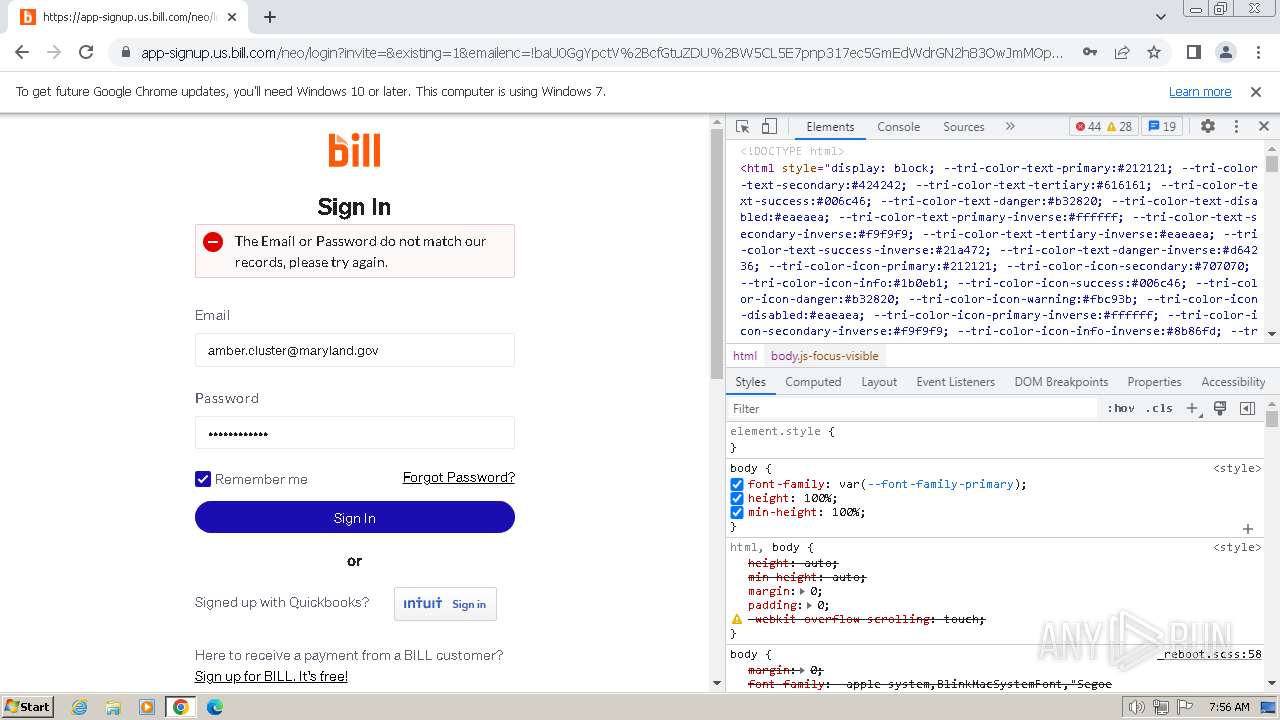Reload the page with the refresh icon
The width and height of the screenshot is (1280, 720).
pyautogui.click(x=86, y=52)
